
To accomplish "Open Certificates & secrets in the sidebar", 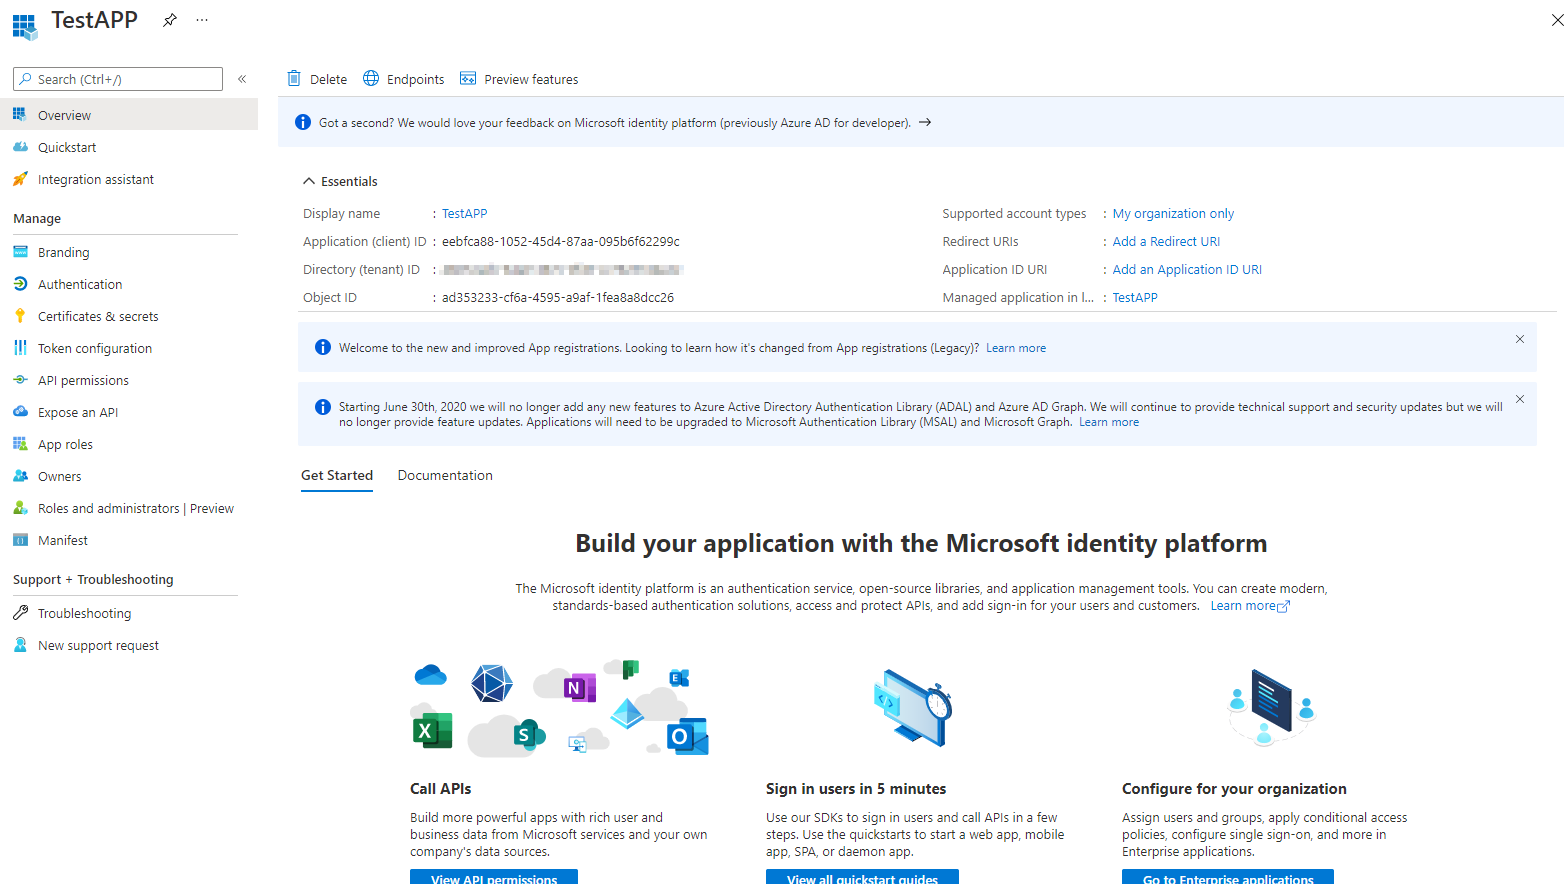I will click(x=97, y=315).
